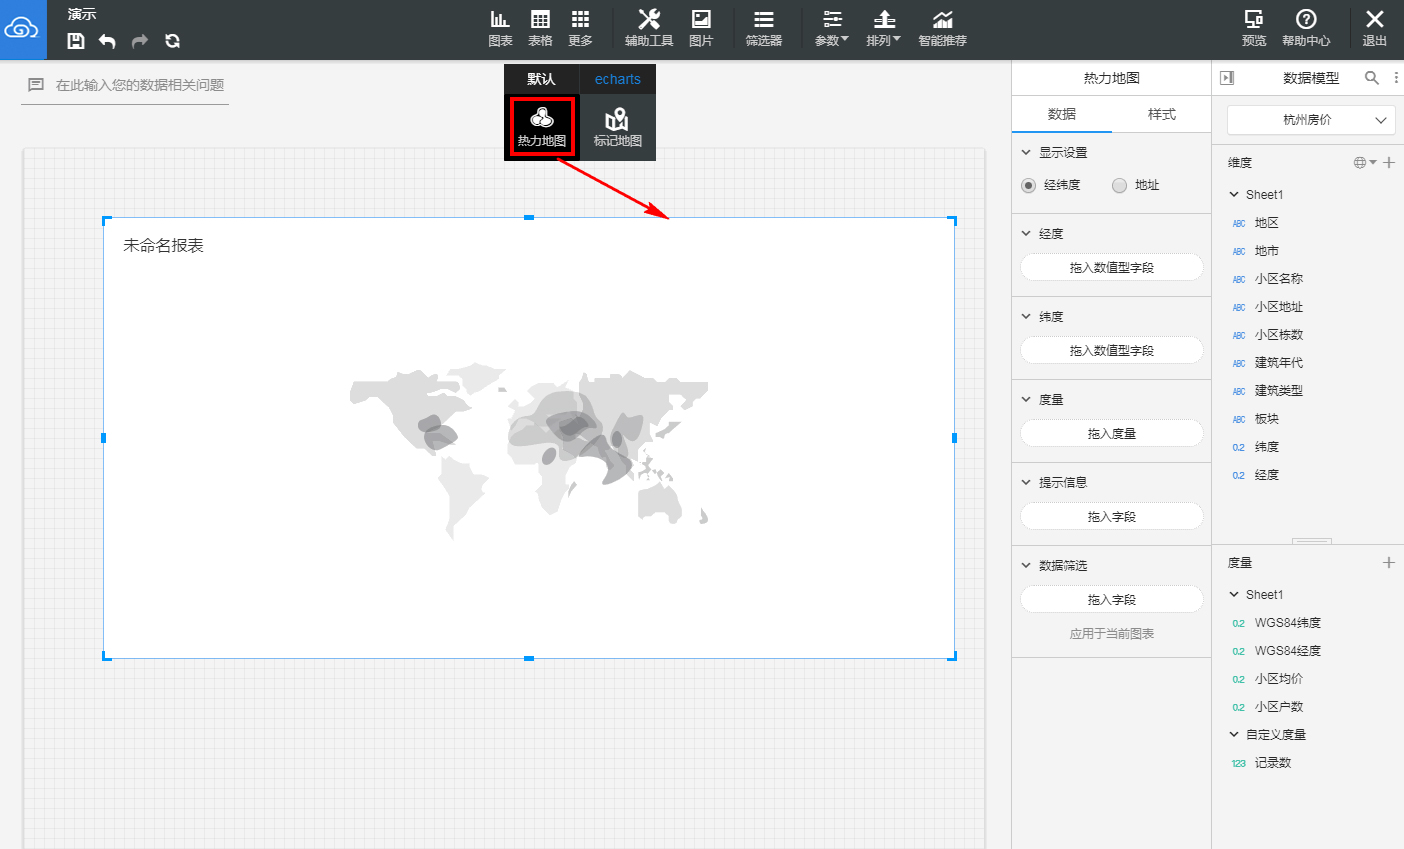The width and height of the screenshot is (1404, 849).
Task: Refresh the report with the reload icon
Action: tap(172, 41)
